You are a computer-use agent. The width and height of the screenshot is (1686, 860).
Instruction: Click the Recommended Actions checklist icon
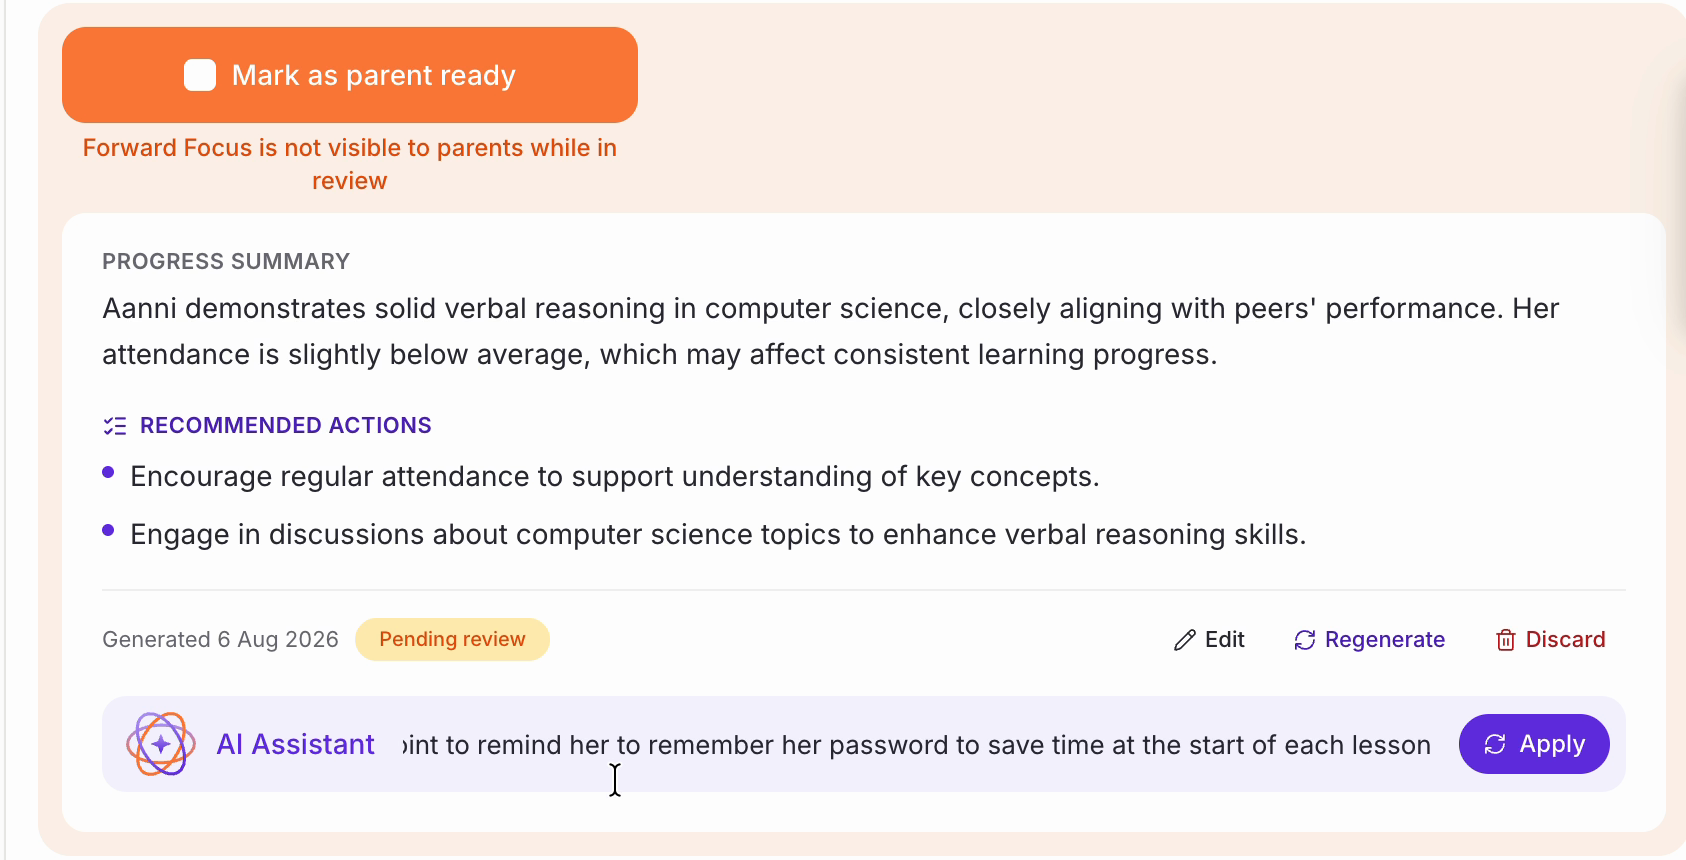[x=115, y=426]
